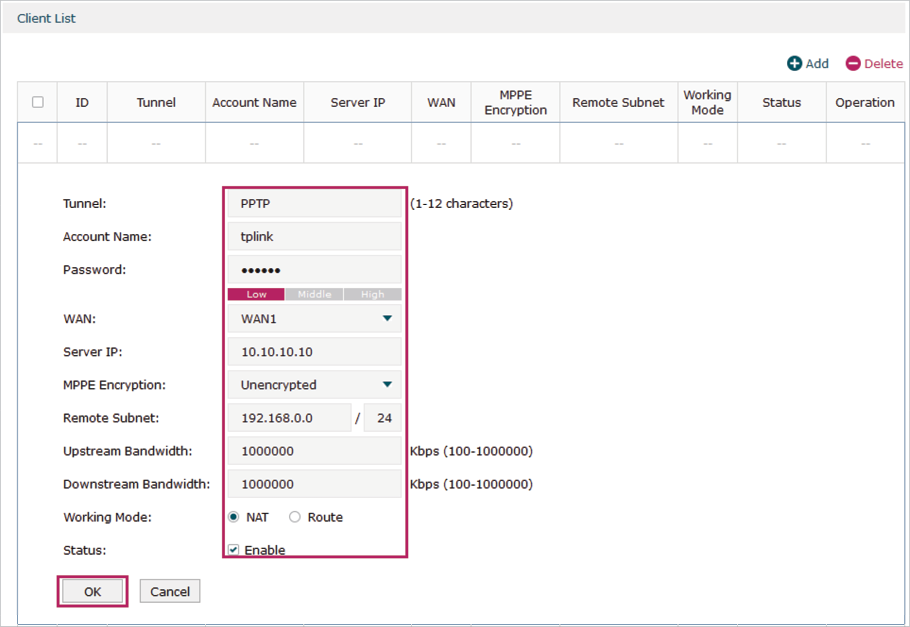Click the Delete minus icon
This screenshot has width=910, height=627.
coord(853,64)
